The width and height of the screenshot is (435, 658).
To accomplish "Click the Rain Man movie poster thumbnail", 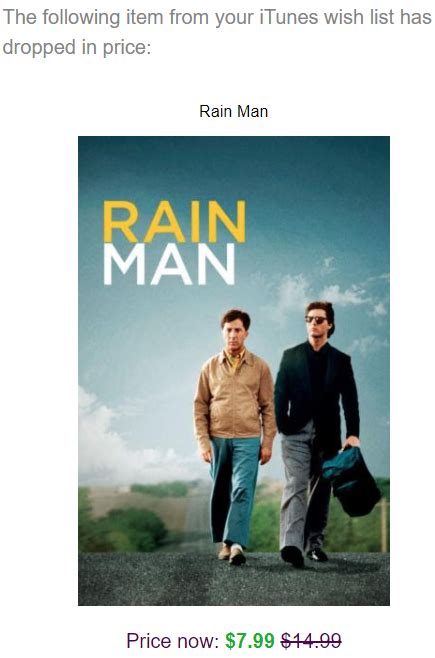I will pos(234,371).
